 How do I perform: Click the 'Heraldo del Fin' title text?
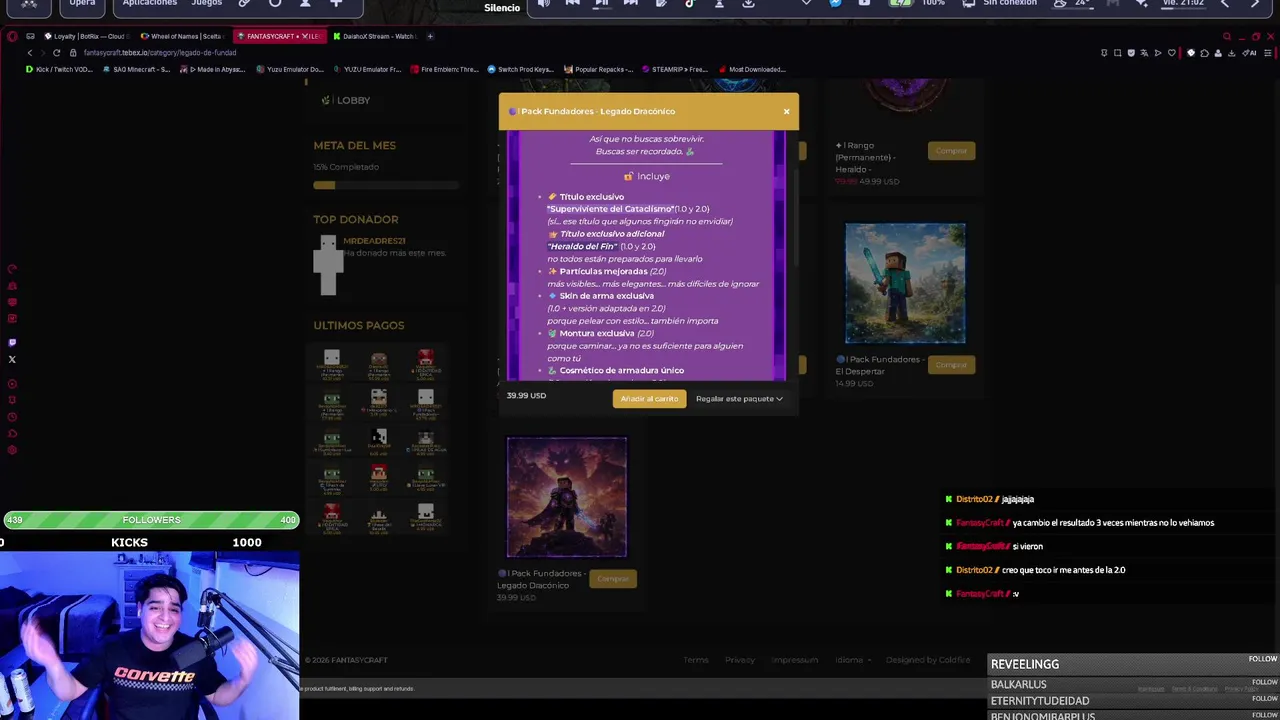coord(582,246)
